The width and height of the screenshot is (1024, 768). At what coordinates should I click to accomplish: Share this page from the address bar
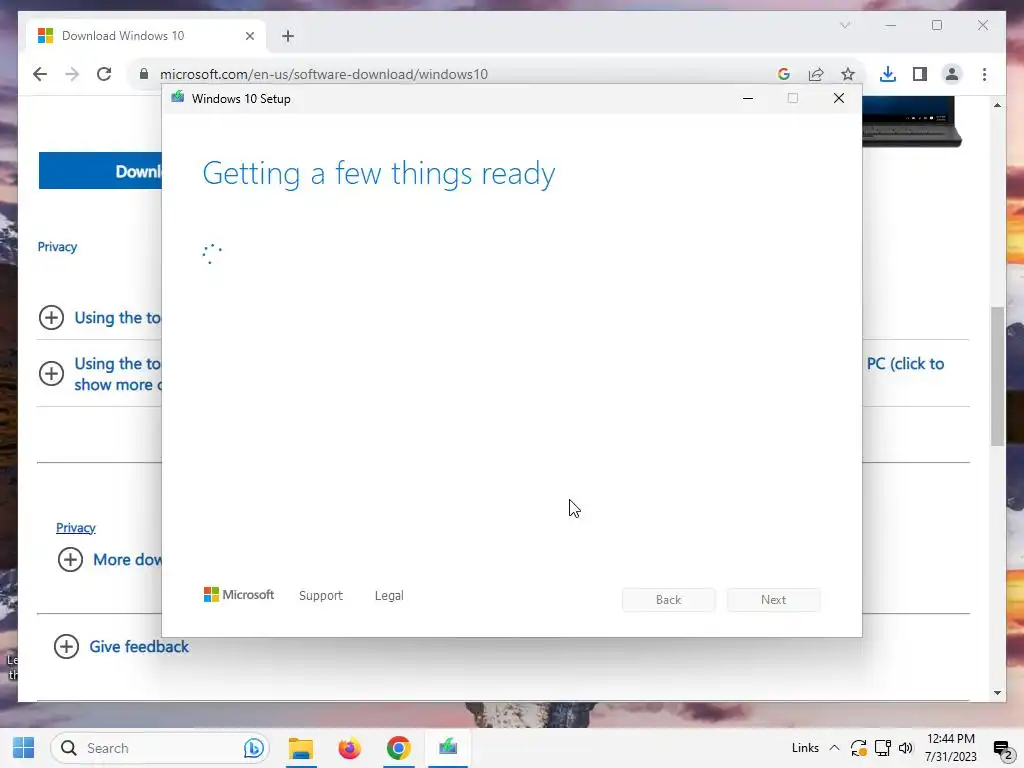click(816, 74)
